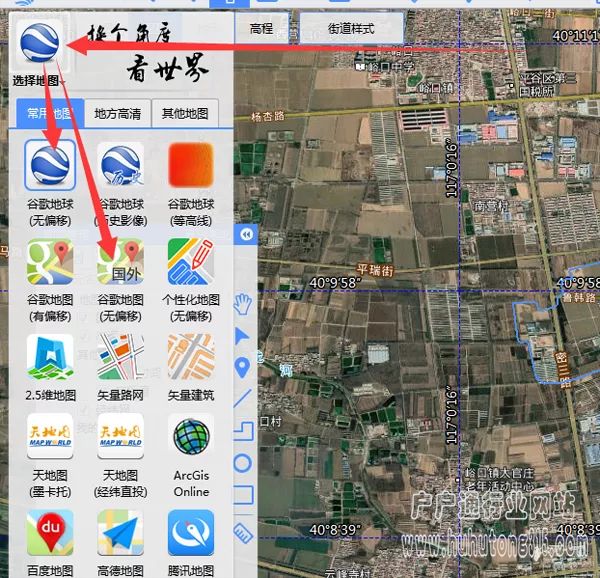
Task: Open the 选择地图 globe dropdown button
Action: point(39,51)
